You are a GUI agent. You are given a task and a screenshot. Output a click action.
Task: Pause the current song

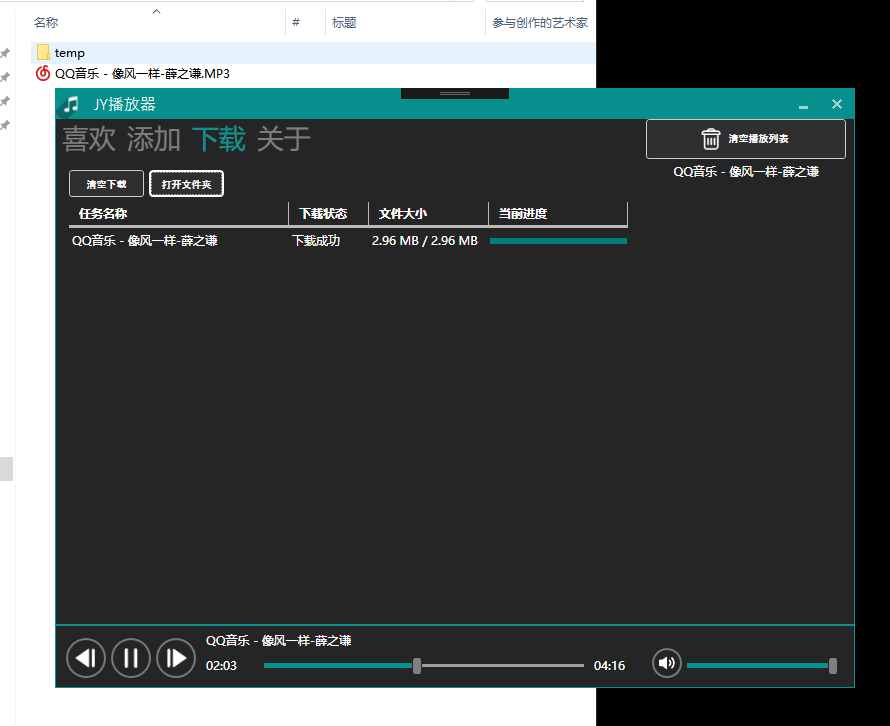131,658
